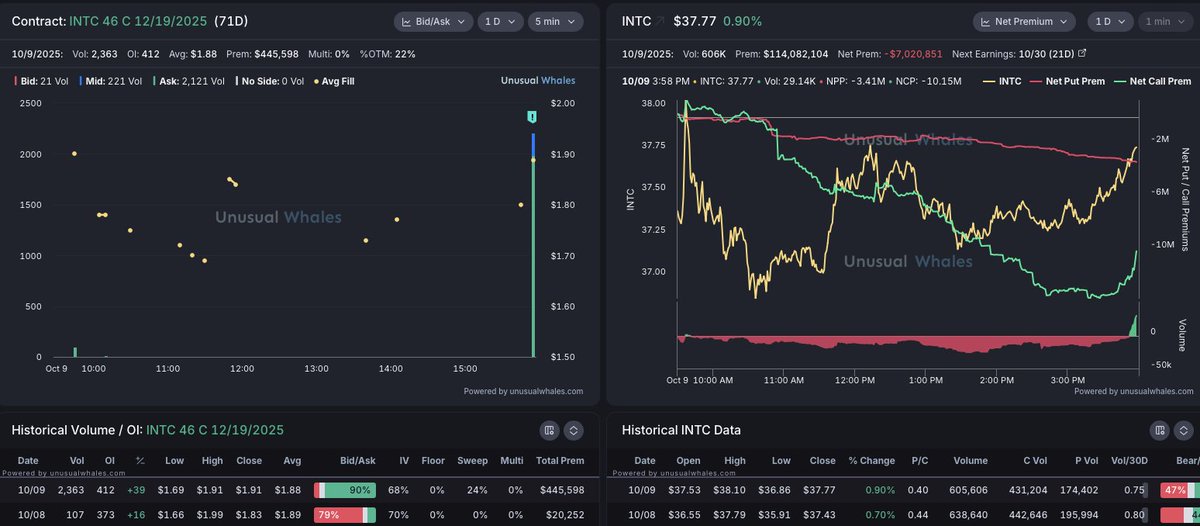
Task: Toggle the Mid volume series in legend
Action: (111, 81)
